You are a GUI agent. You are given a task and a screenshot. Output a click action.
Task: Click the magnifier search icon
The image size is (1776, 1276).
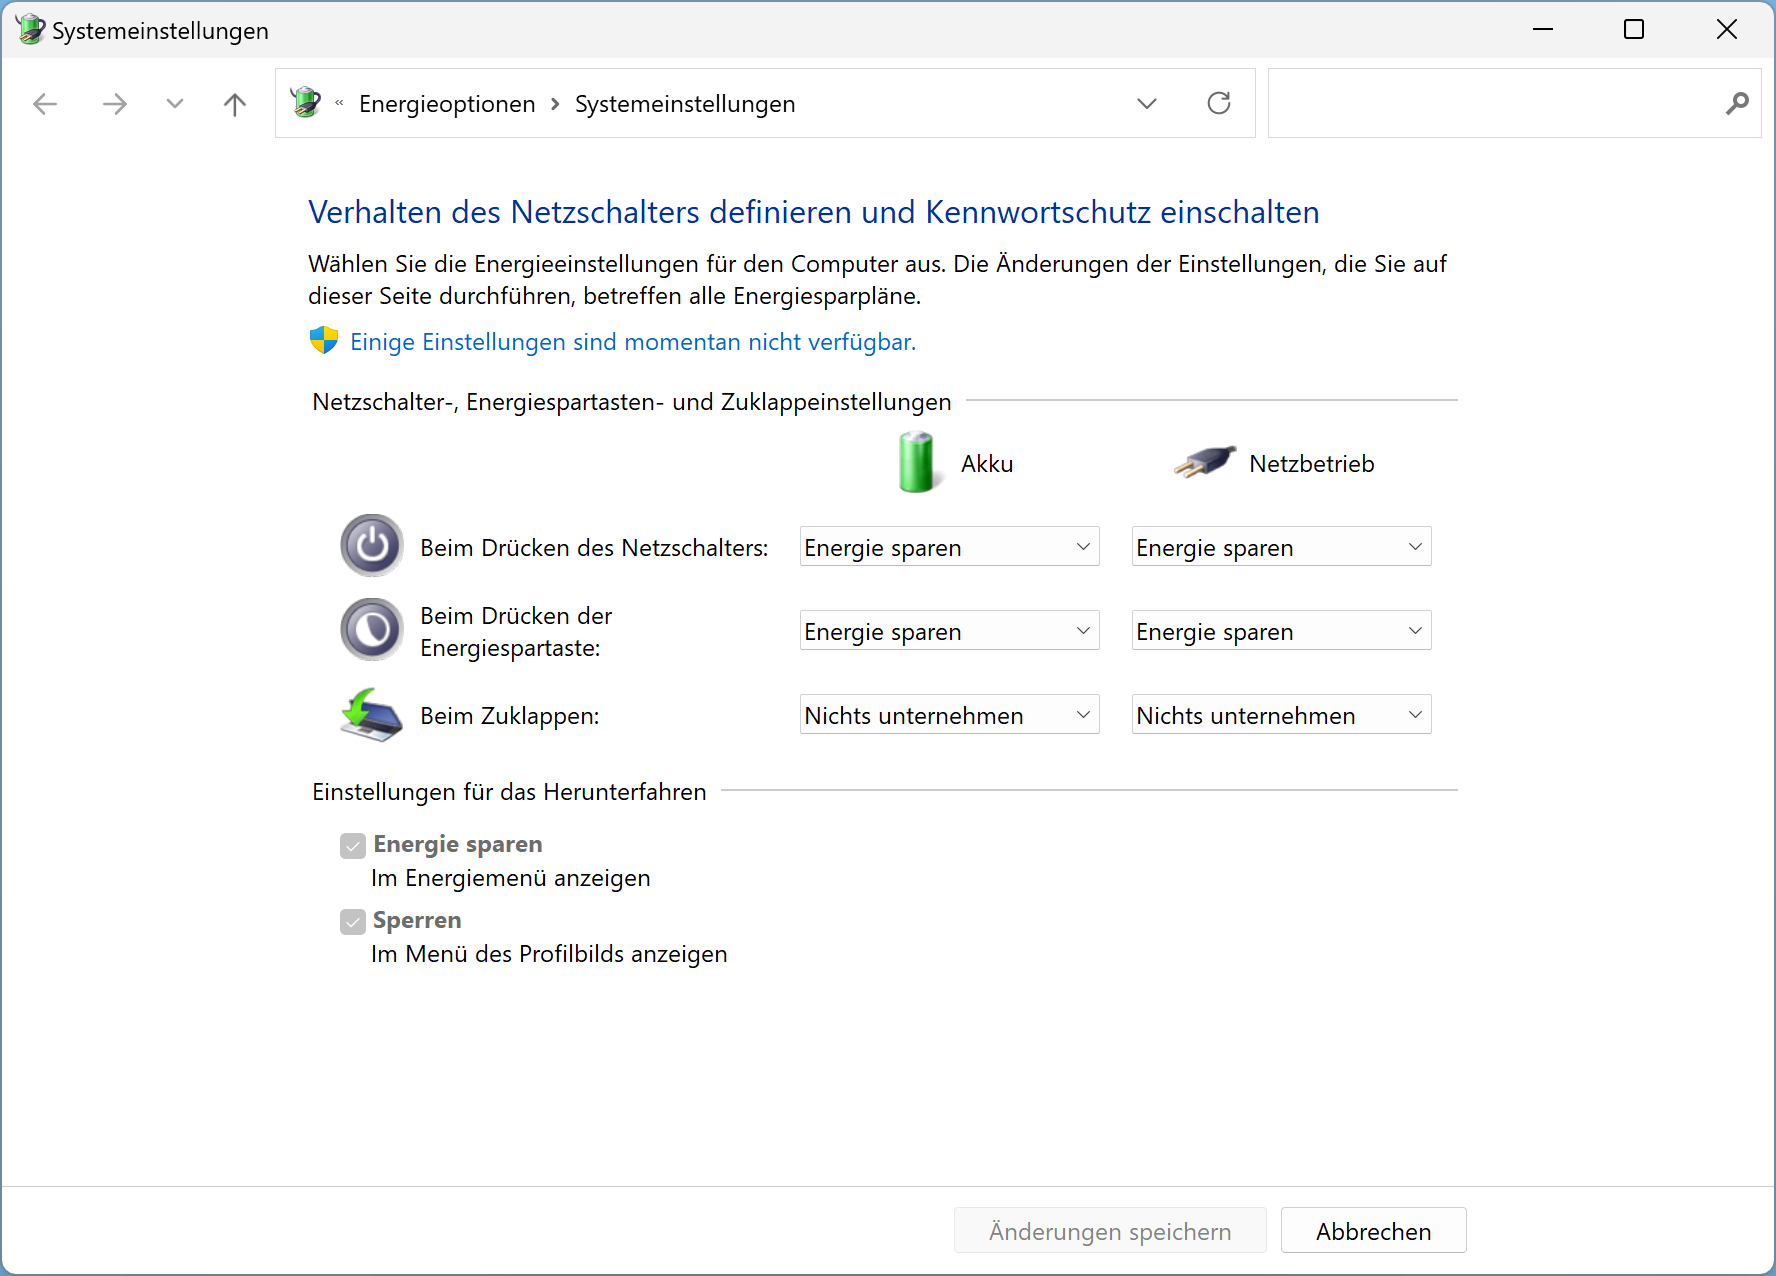[1737, 103]
